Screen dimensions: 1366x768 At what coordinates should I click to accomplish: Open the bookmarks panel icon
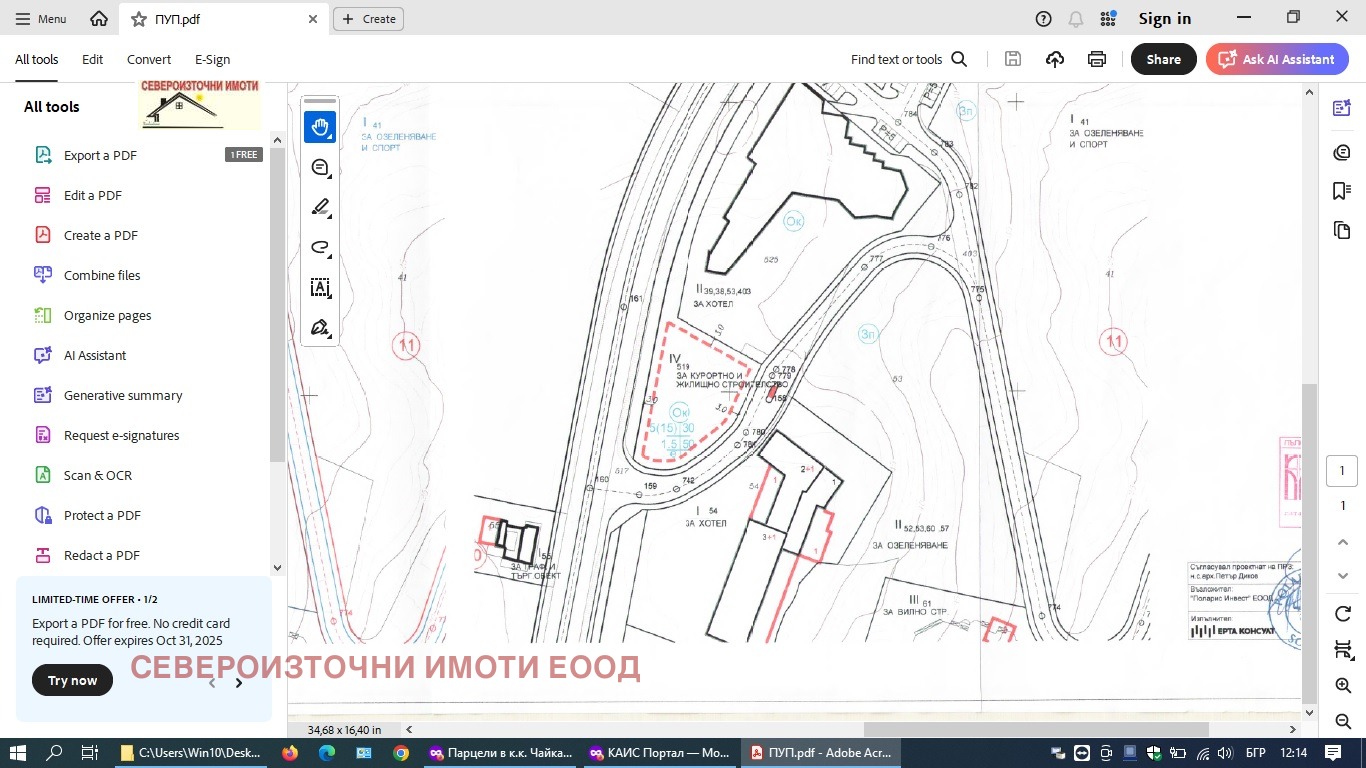(1342, 191)
